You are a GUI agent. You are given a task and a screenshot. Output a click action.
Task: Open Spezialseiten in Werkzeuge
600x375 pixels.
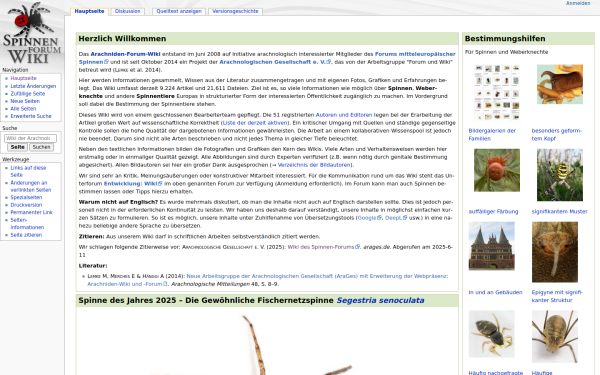pos(26,197)
